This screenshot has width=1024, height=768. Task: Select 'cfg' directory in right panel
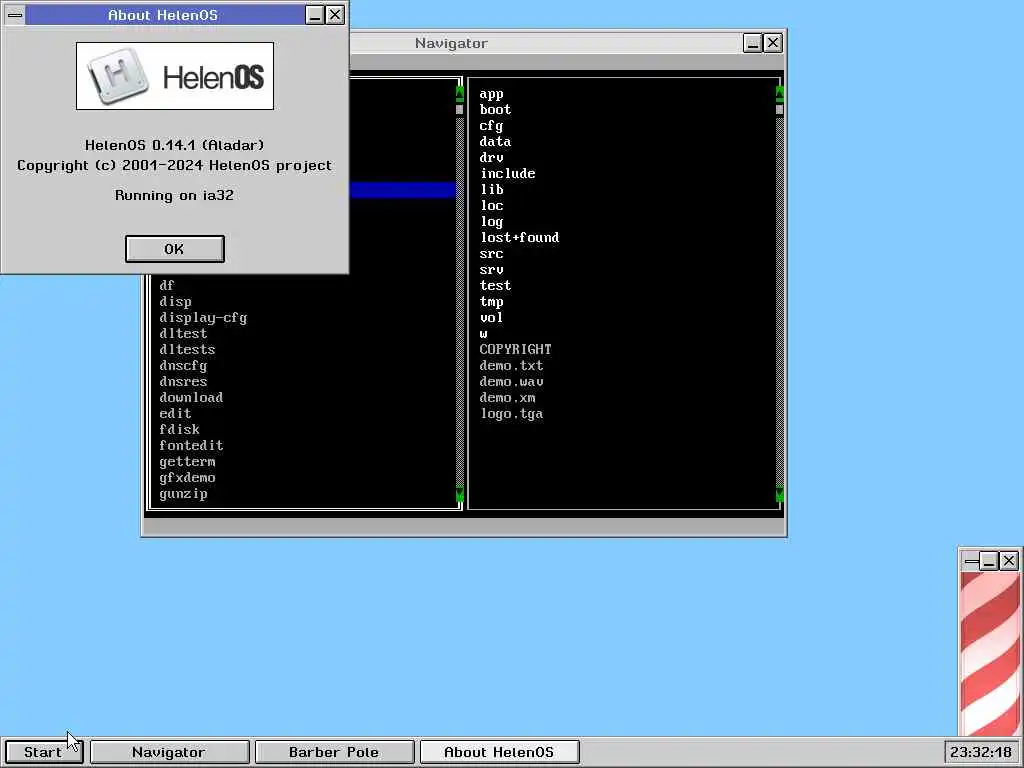pyautogui.click(x=491, y=126)
